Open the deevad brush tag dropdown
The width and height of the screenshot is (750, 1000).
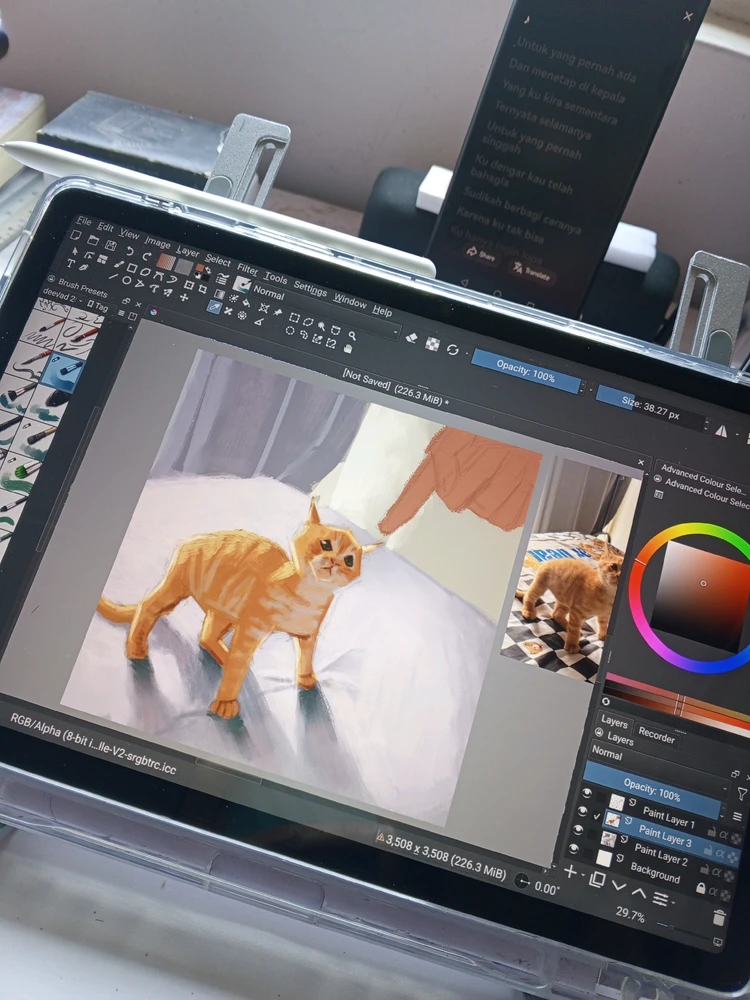click(61, 295)
